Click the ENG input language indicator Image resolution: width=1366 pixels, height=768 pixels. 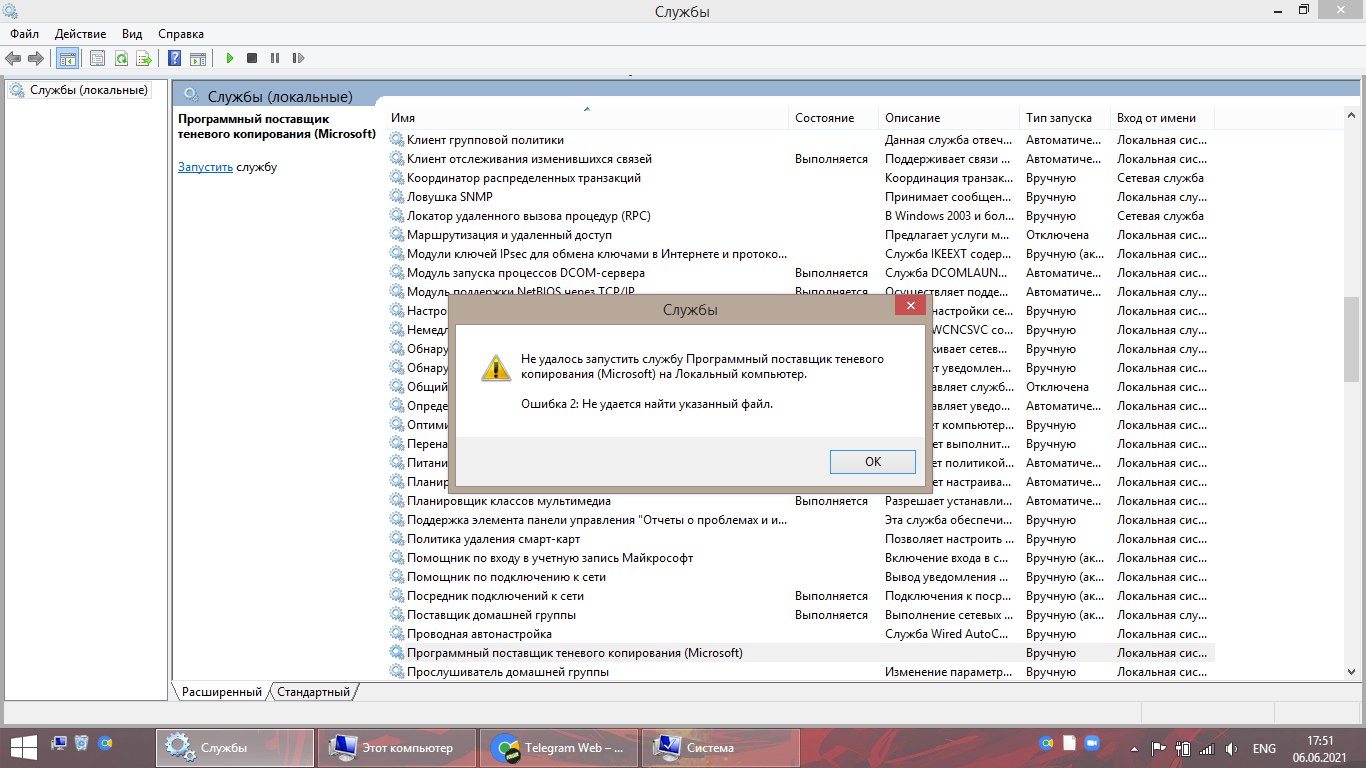click(x=1264, y=748)
